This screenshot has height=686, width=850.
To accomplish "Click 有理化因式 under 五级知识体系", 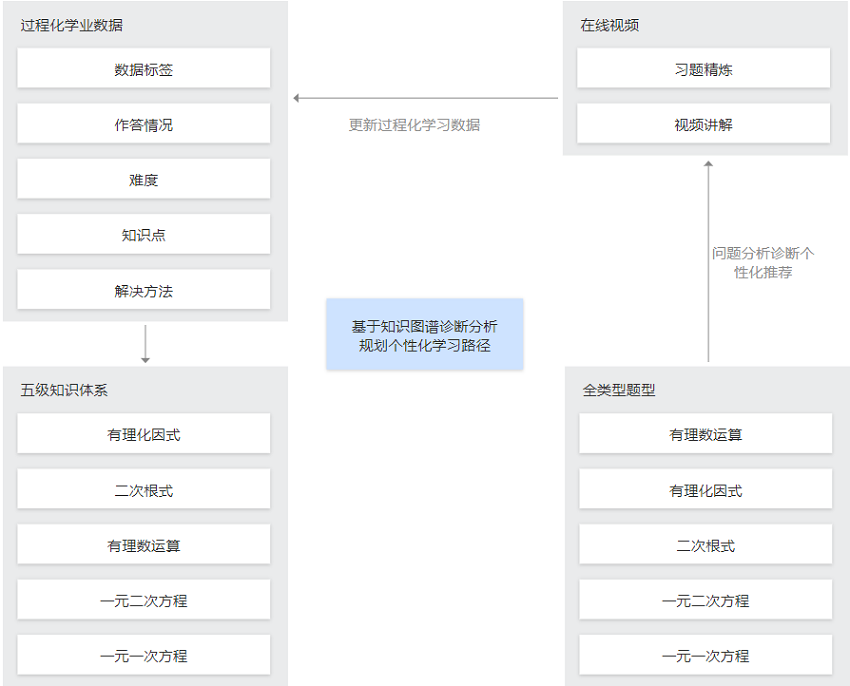I will pyautogui.click(x=144, y=434).
